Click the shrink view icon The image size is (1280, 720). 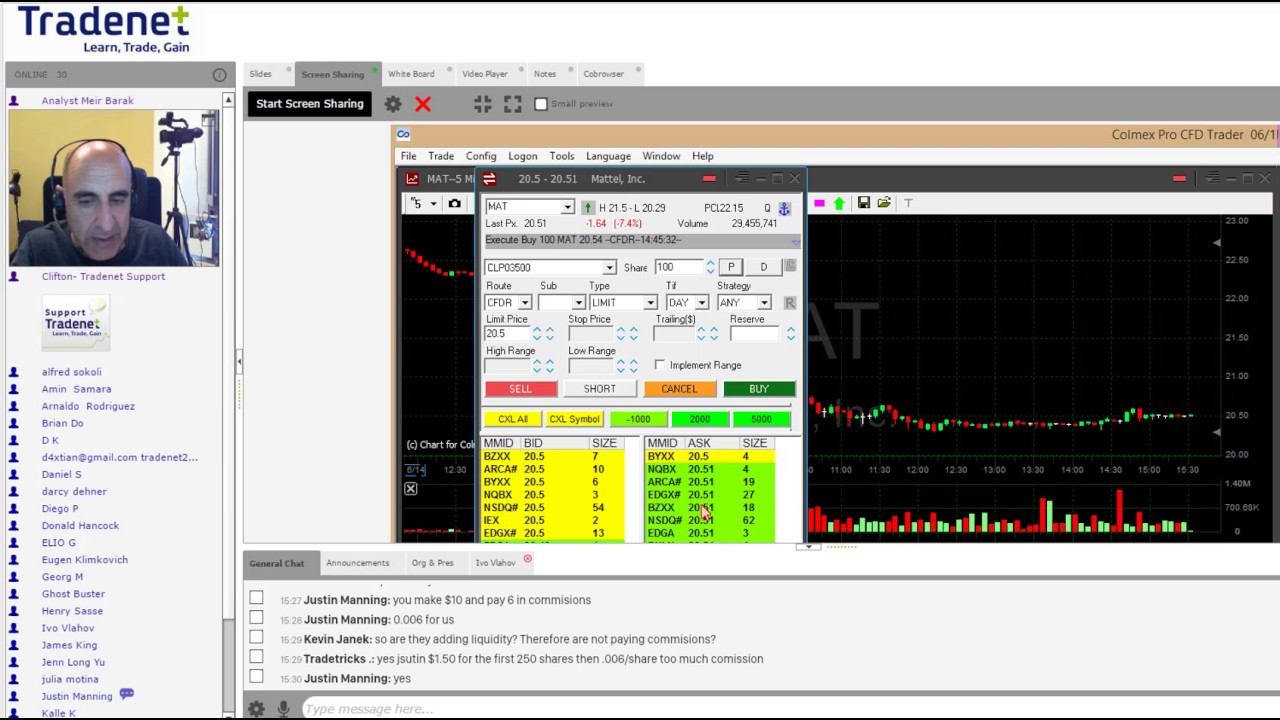[x=483, y=104]
